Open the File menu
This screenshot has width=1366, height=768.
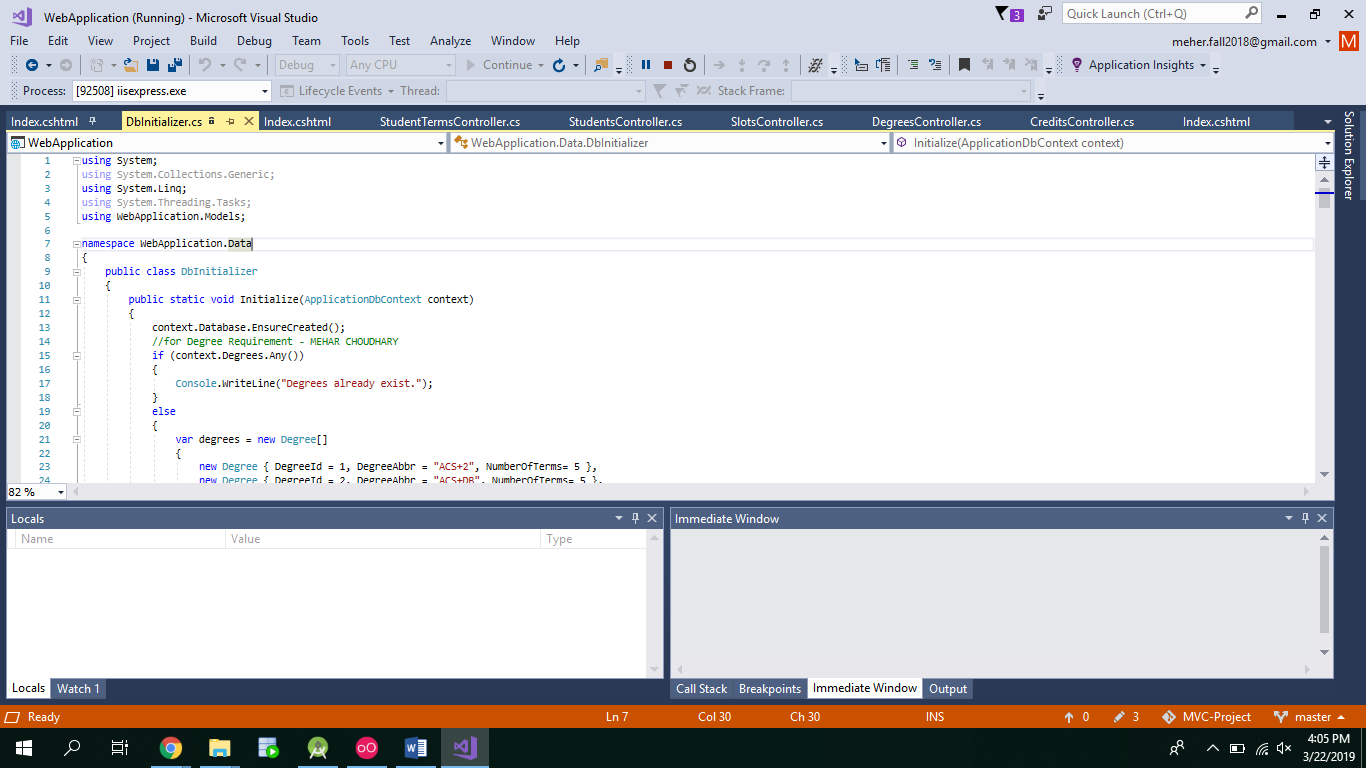[x=19, y=41]
